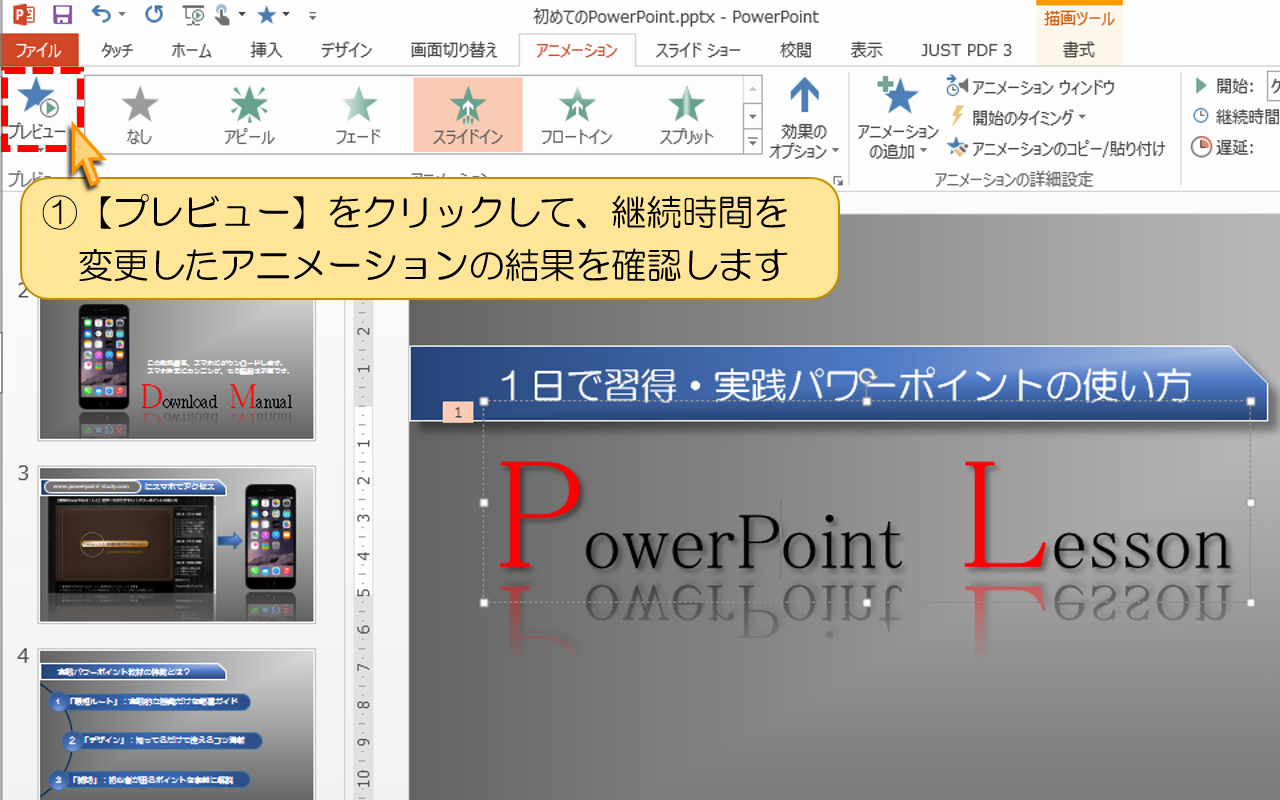Open the 書式 drawing tools tab
Image resolution: width=1280 pixels, height=800 pixels.
[1078, 50]
